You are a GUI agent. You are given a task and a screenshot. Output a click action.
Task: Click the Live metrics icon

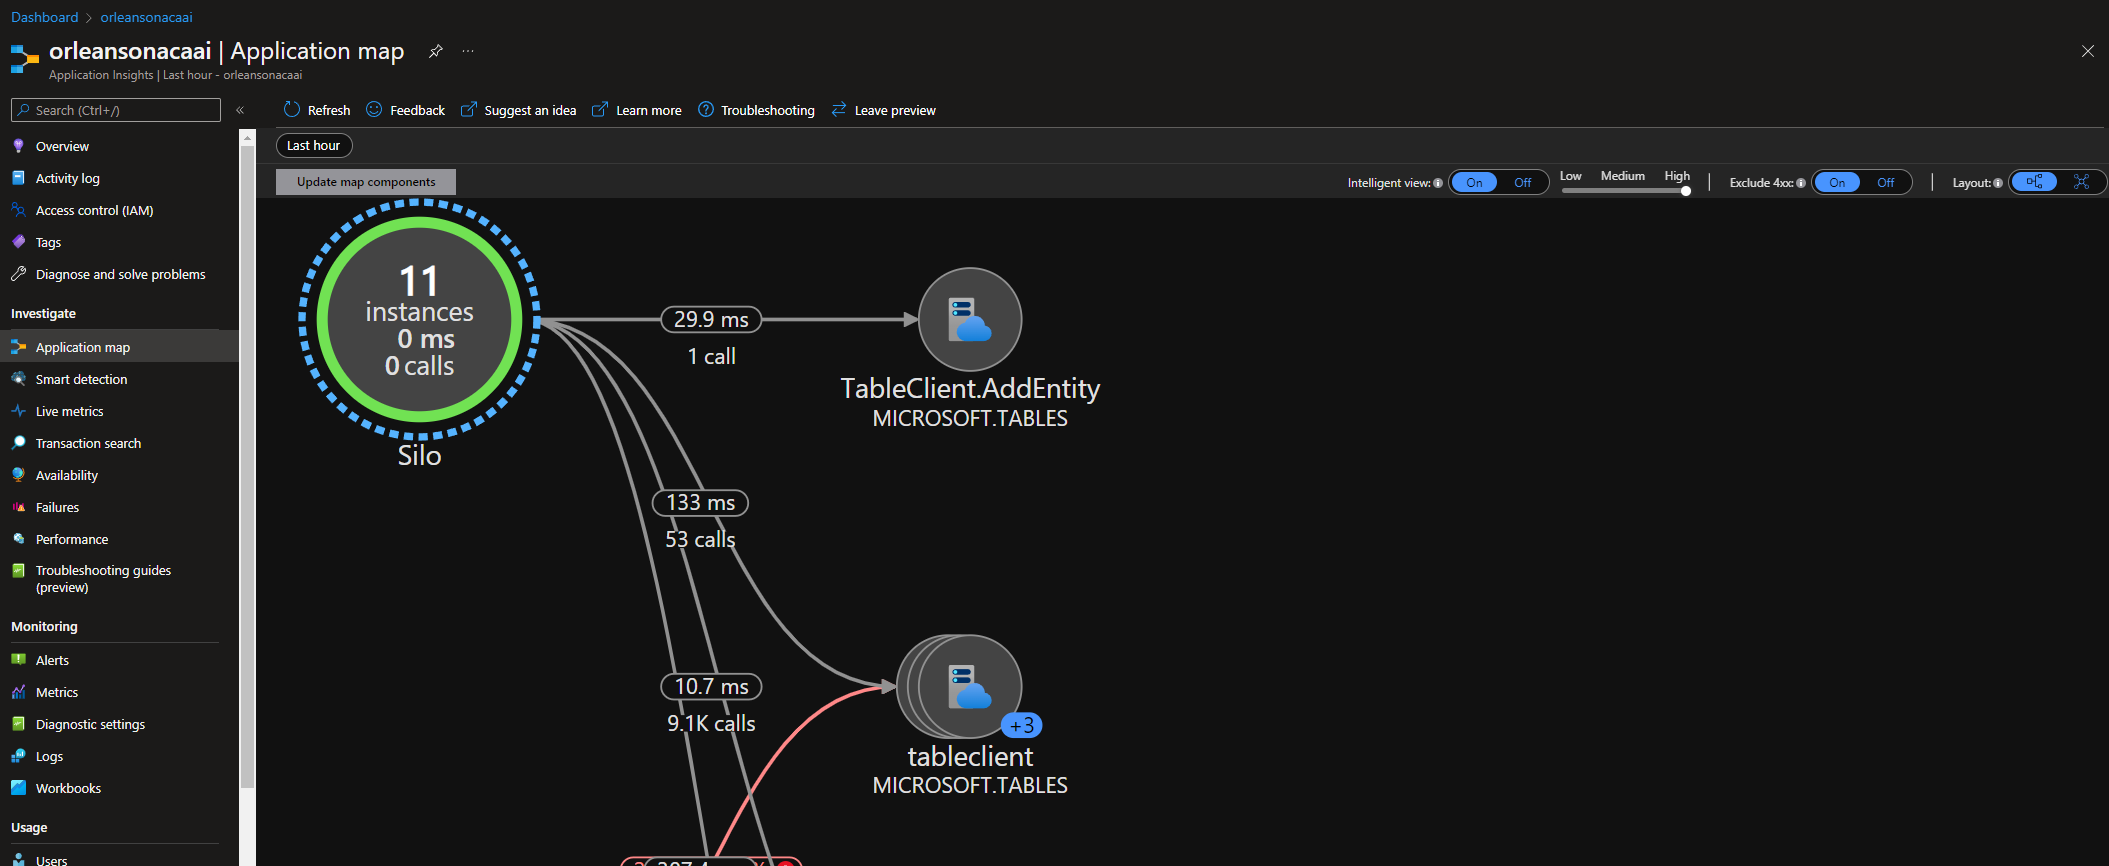pyautogui.click(x=18, y=410)
